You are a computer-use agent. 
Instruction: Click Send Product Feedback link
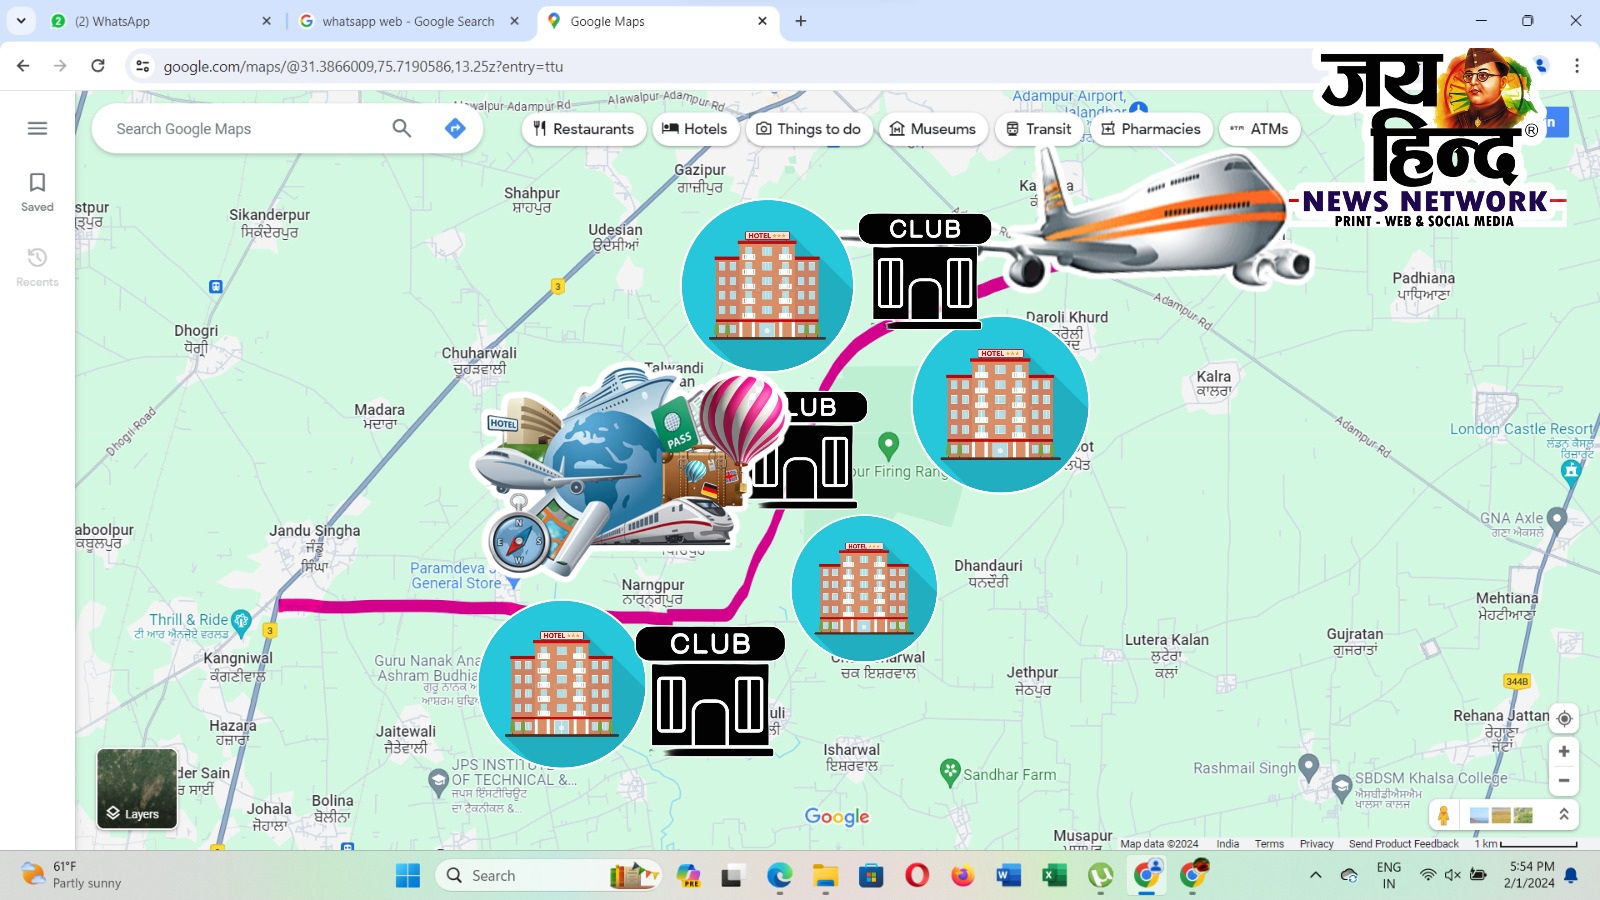click(x=1404, y=844)
